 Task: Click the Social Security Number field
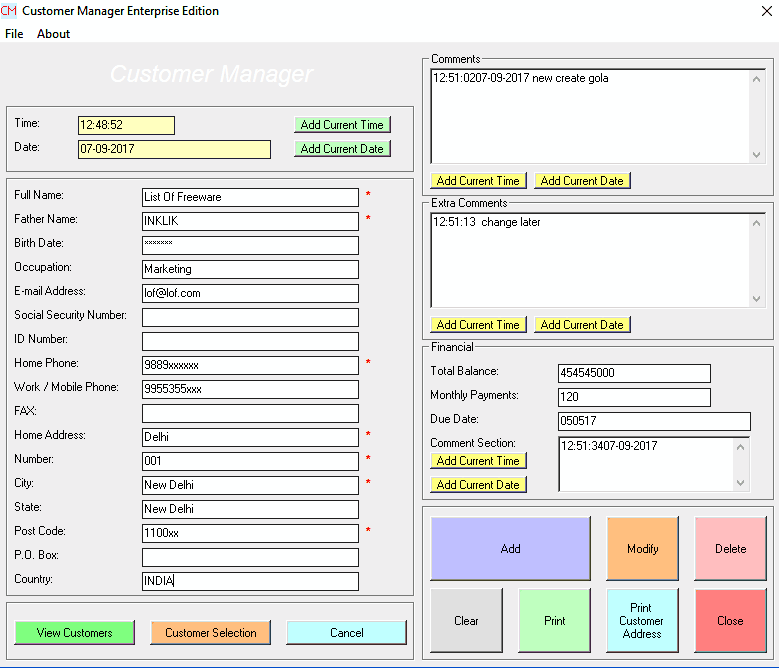click(x=250, y=317)
